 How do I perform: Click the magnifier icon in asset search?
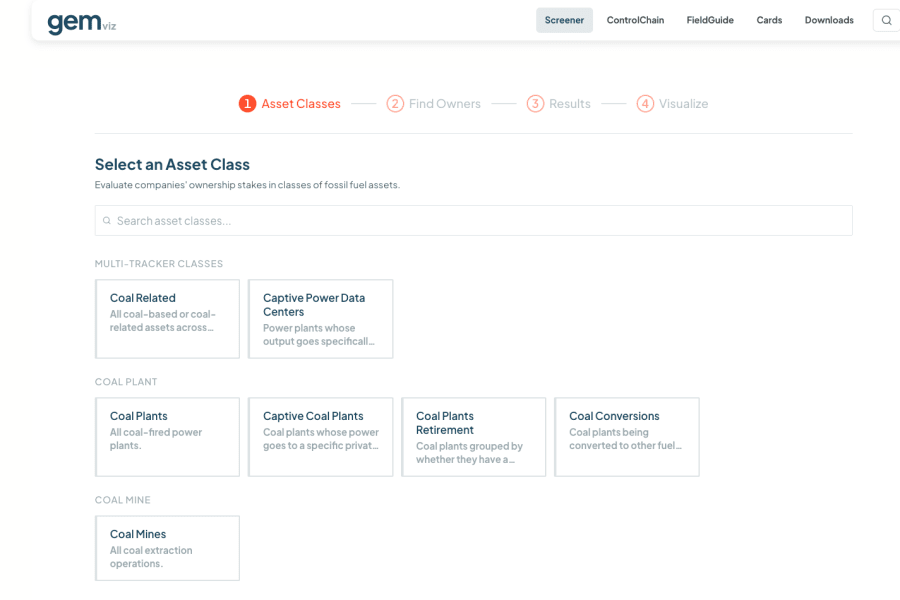click(107, 220)
